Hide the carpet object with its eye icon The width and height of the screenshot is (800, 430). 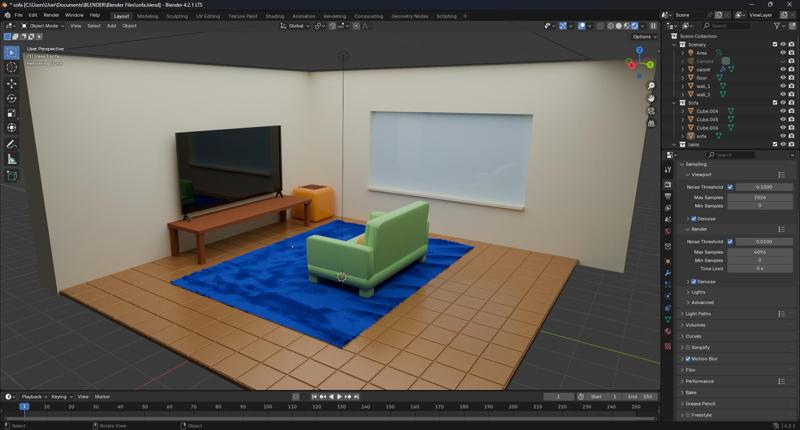tap(783, 70)
